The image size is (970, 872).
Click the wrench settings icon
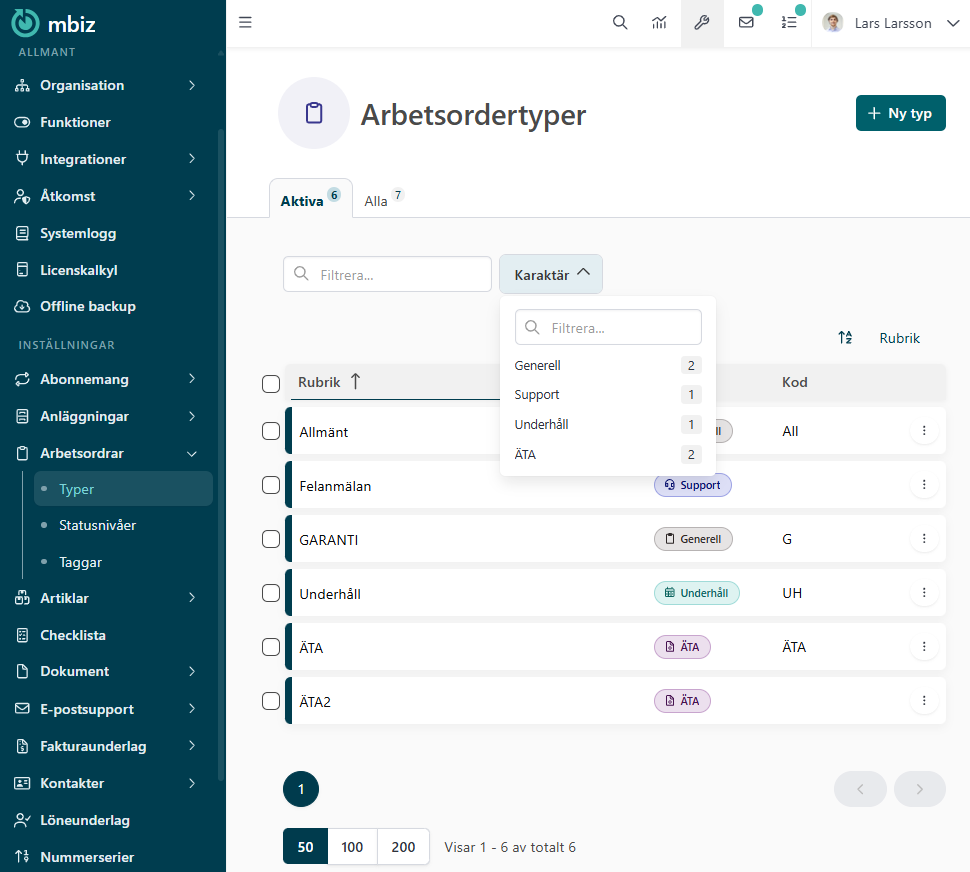702,23
